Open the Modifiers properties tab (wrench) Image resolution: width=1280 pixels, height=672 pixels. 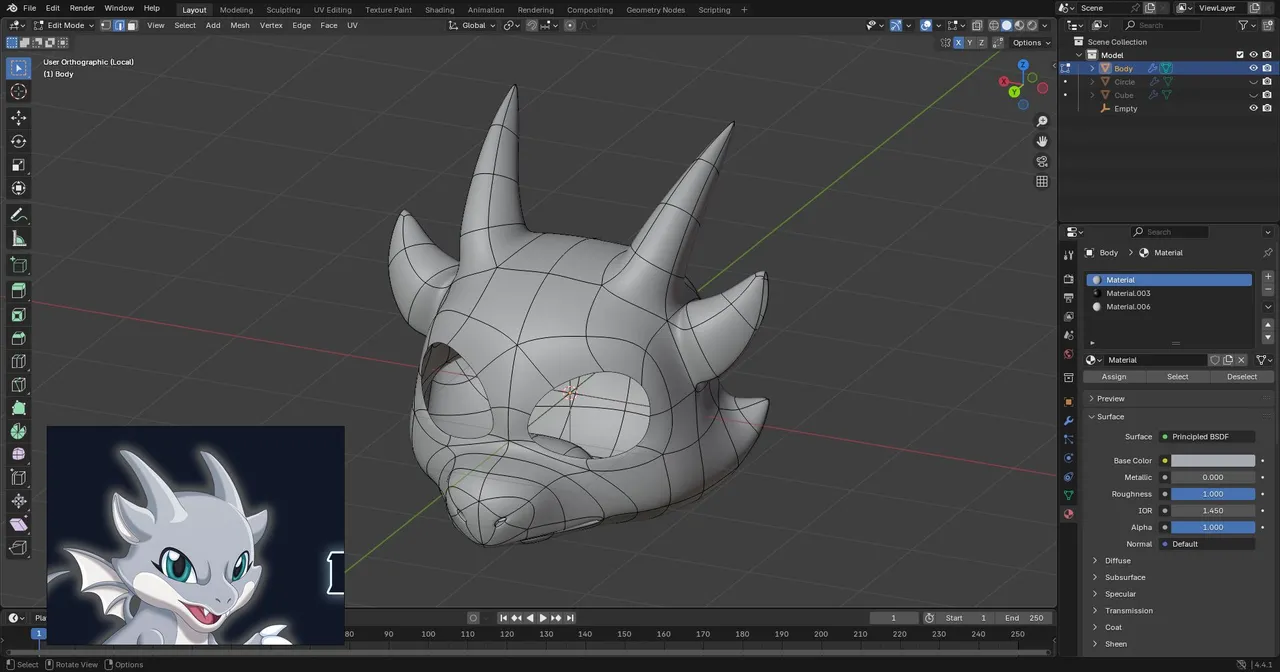(1068, 420)
